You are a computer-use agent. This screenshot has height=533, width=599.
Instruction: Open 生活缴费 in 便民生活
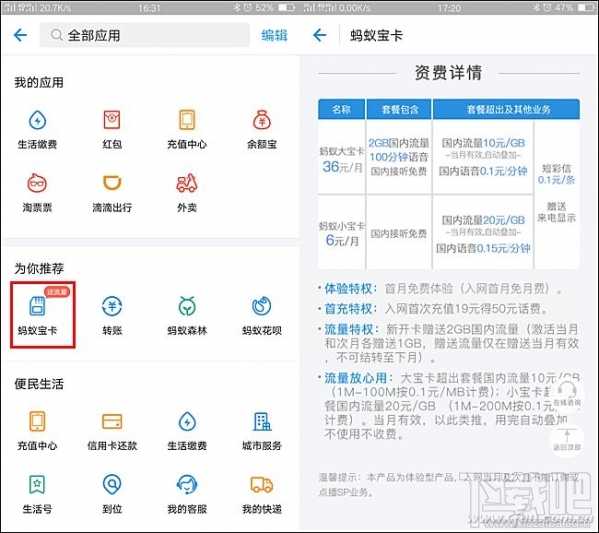pos(187,431)
